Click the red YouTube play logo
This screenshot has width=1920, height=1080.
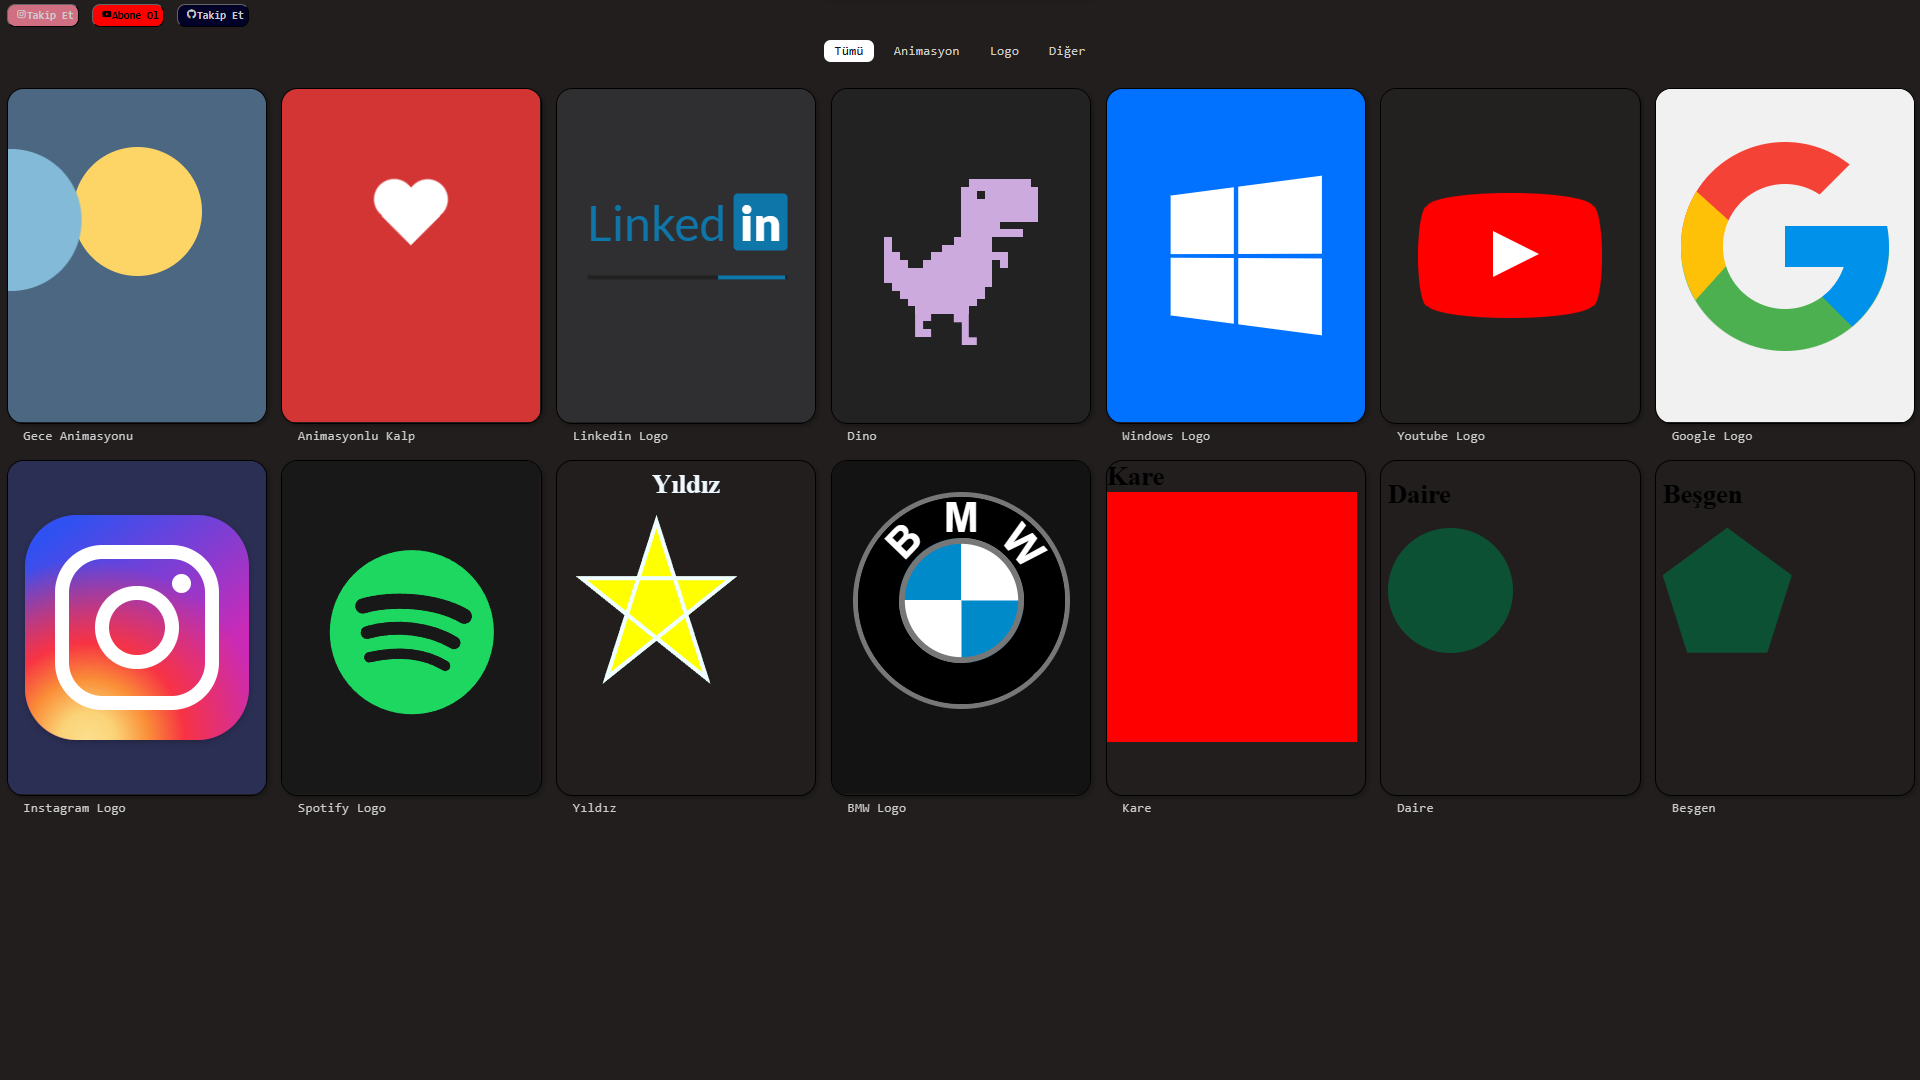1510,255
